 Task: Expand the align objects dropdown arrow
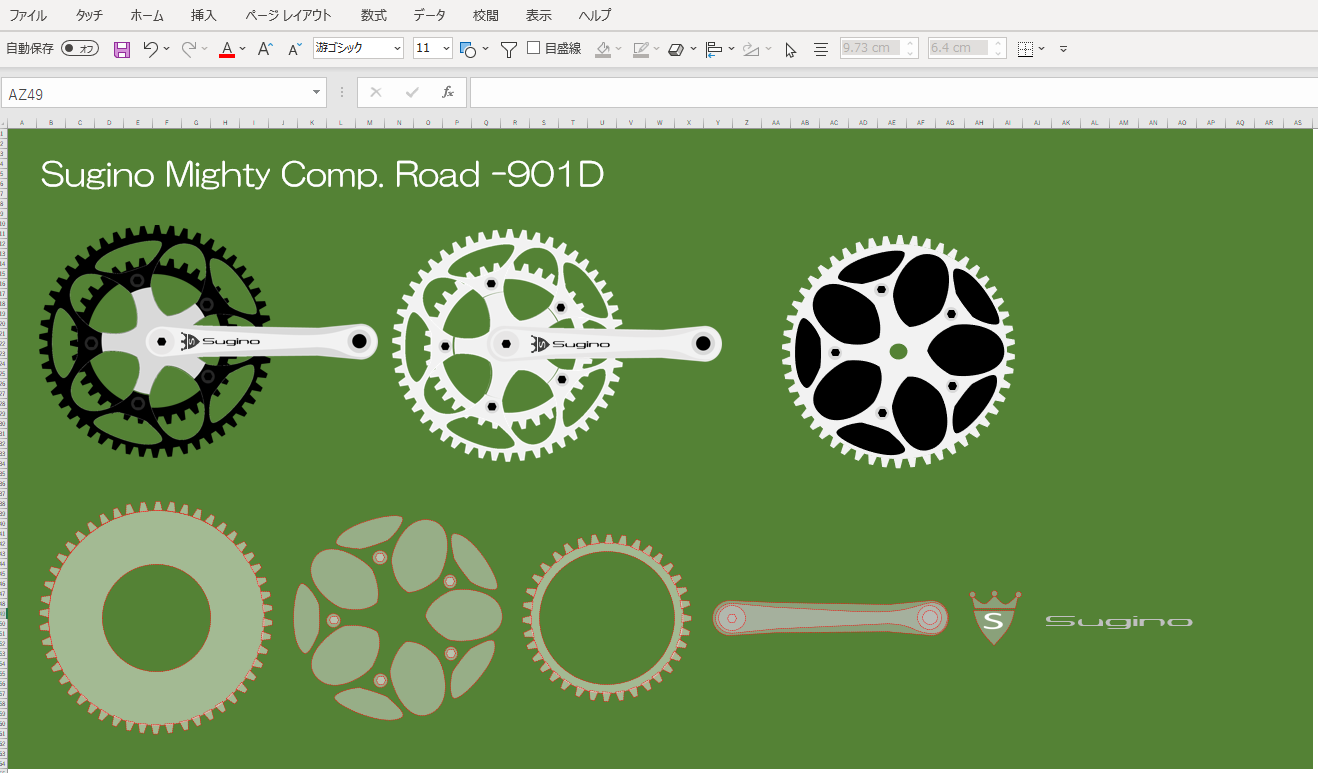[732, 48]
